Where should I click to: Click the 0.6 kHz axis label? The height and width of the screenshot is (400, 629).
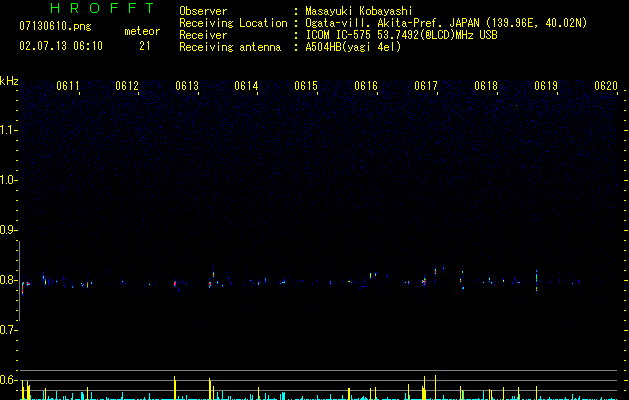8,380
